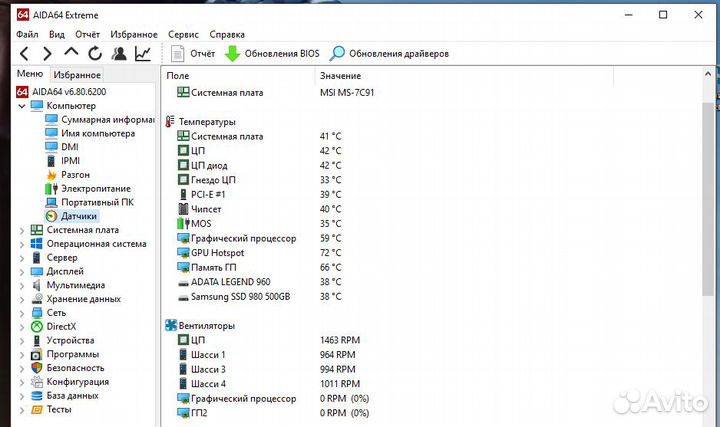Open the Сервис menu

[183, 34]
